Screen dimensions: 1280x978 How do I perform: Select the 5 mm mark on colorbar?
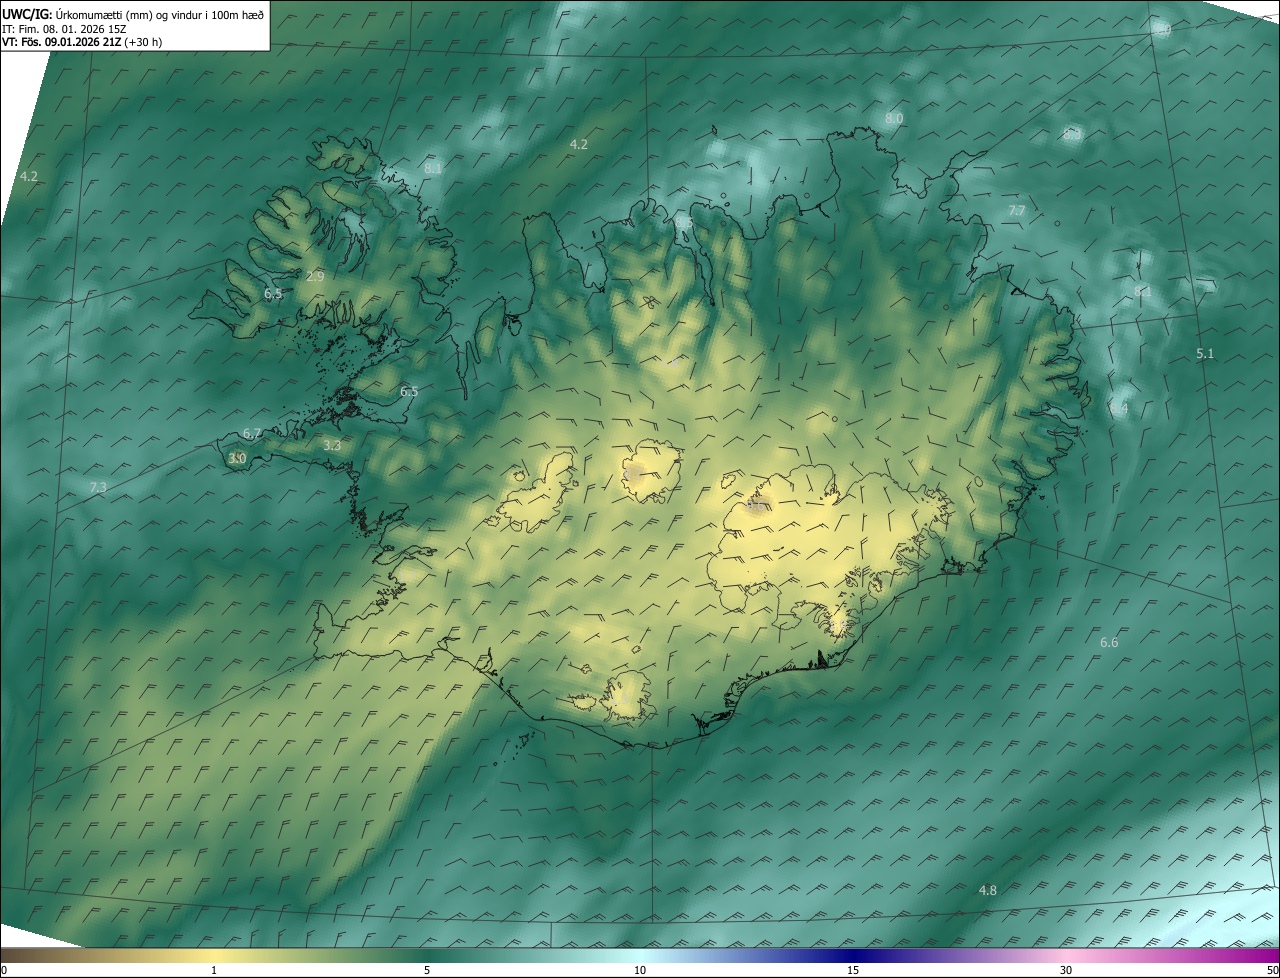[x=427, y=970]
